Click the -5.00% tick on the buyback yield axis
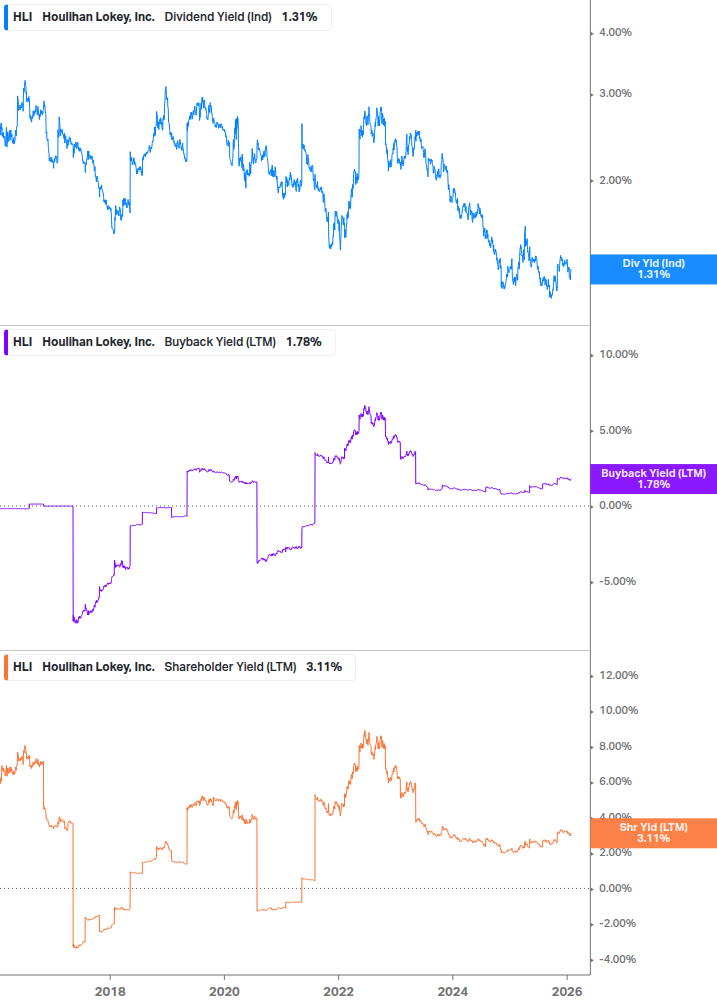 coord(618,581)
